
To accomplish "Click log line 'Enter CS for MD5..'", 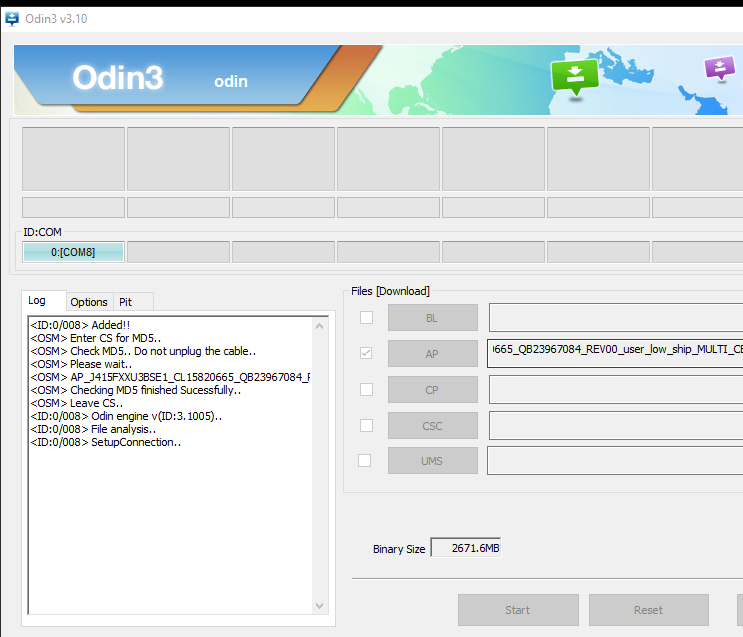I will click(96, 338).
